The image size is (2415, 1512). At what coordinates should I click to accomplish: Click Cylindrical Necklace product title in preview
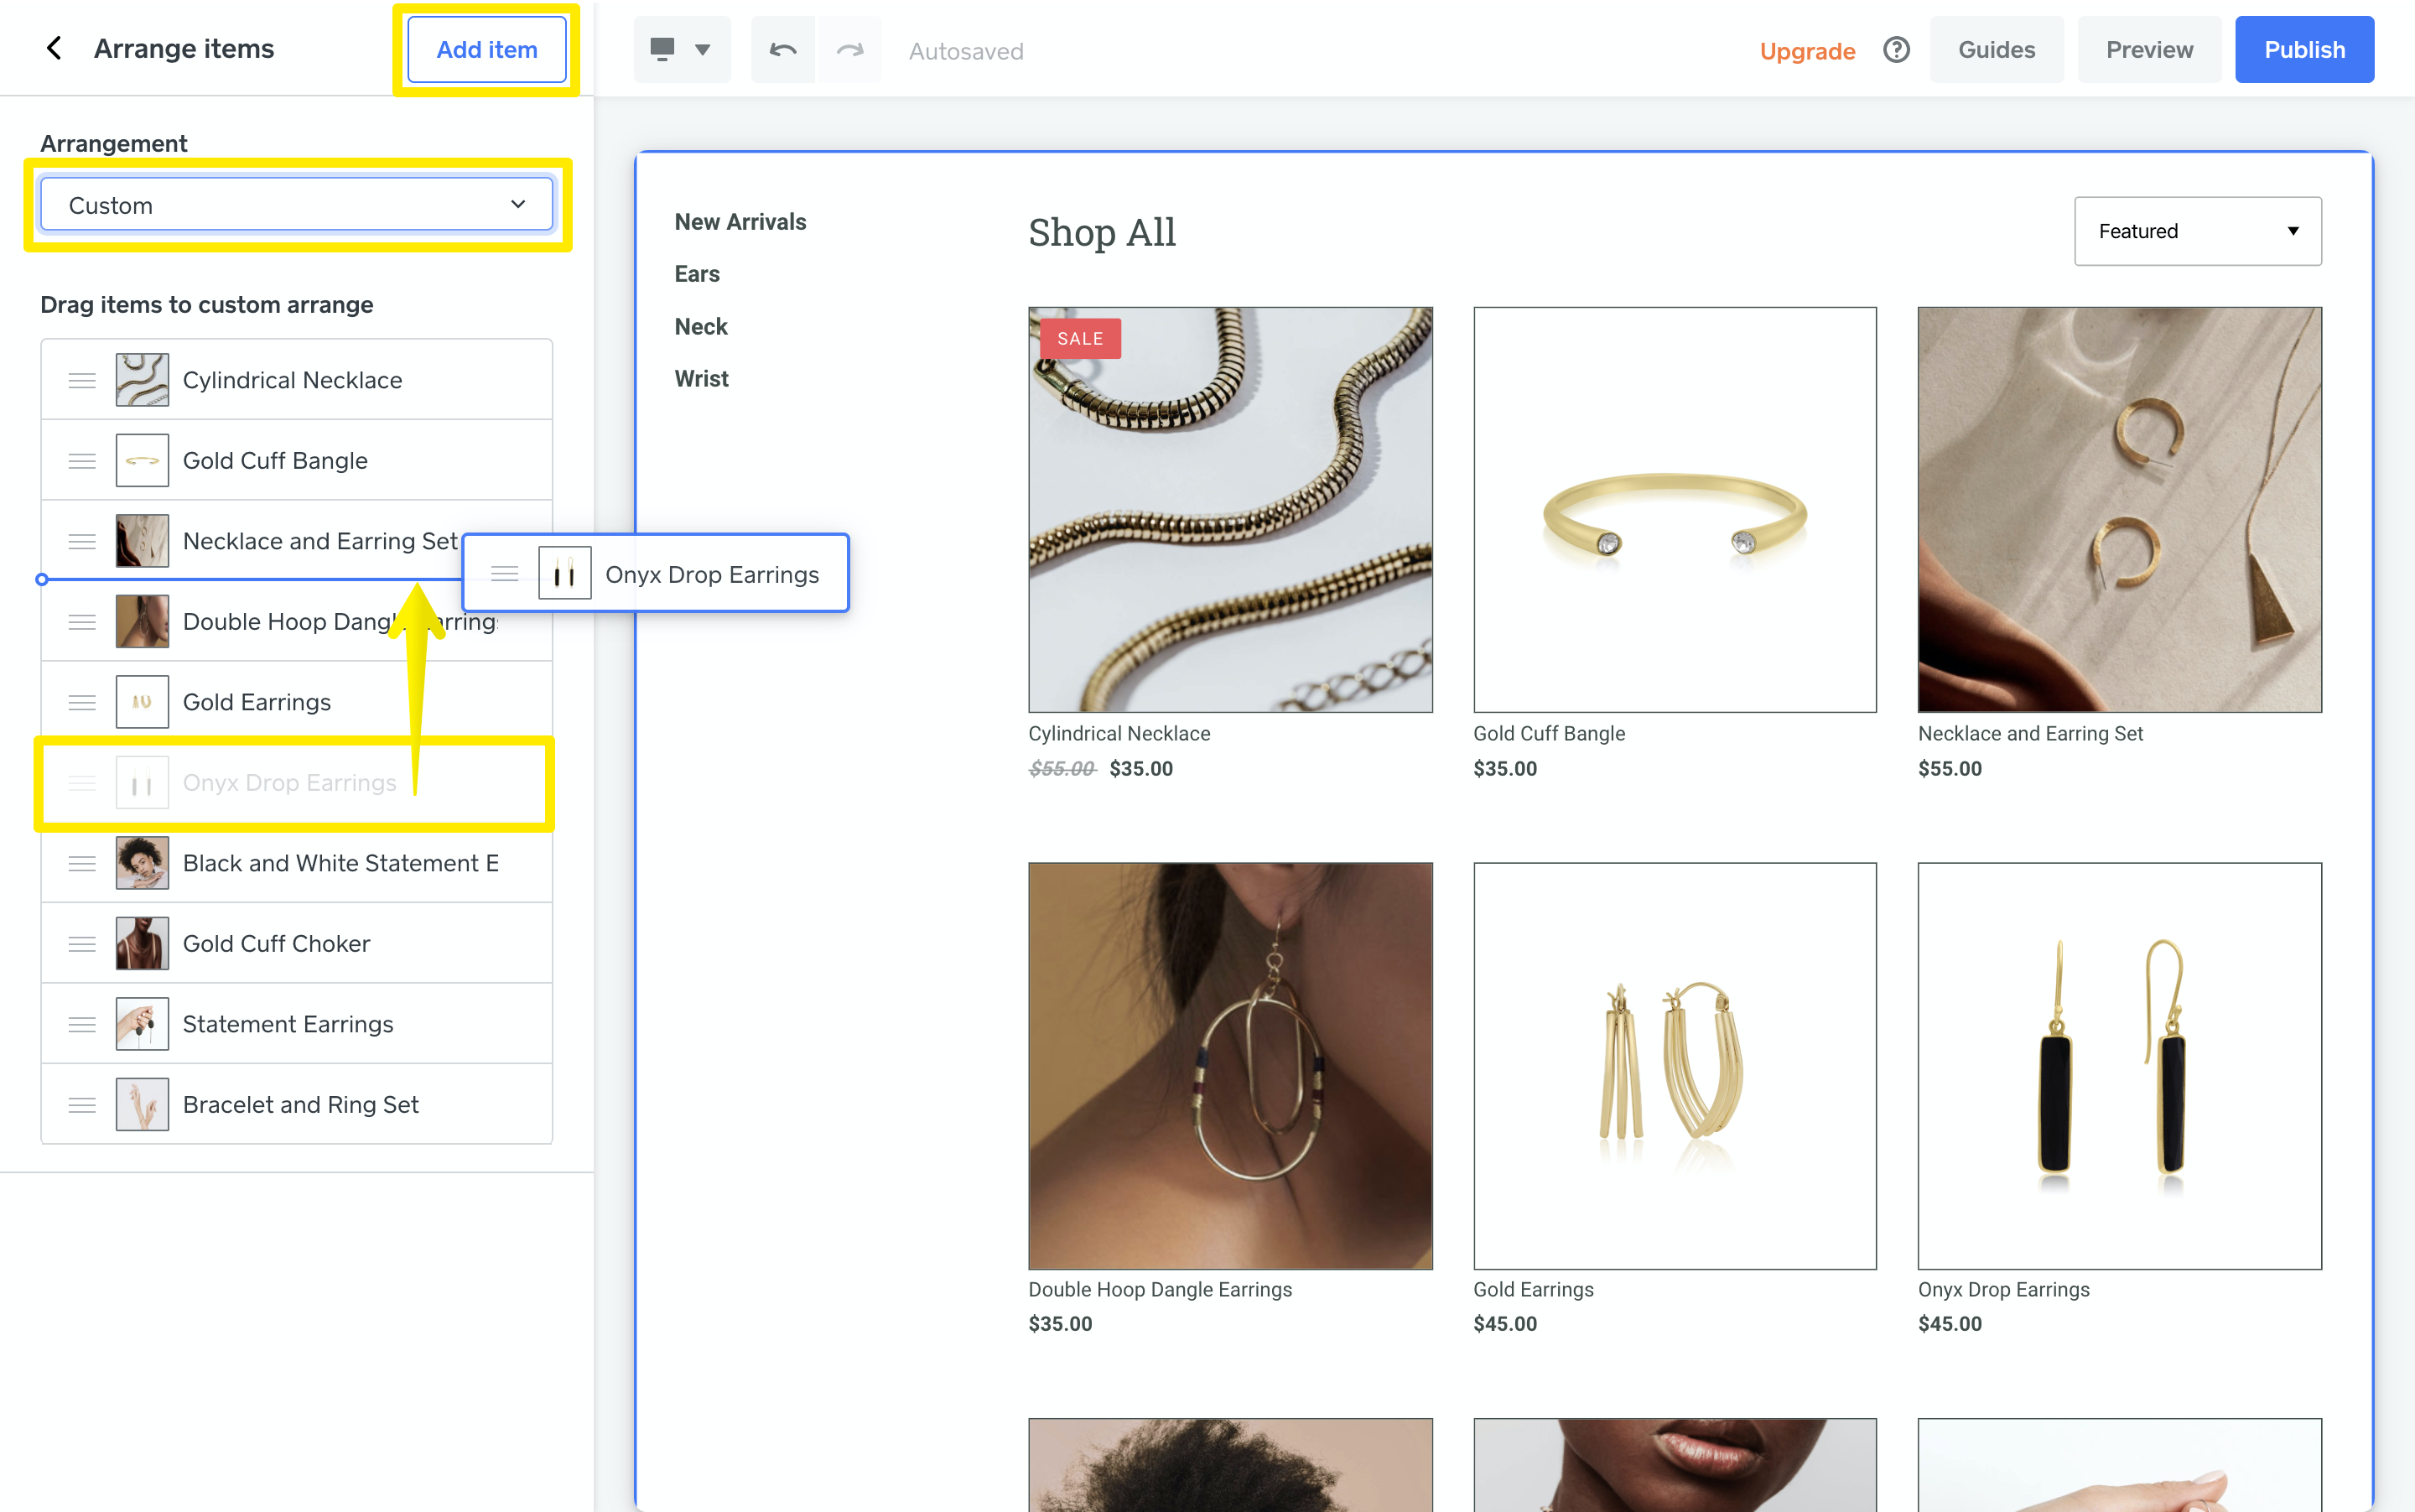click(1119, 733)
